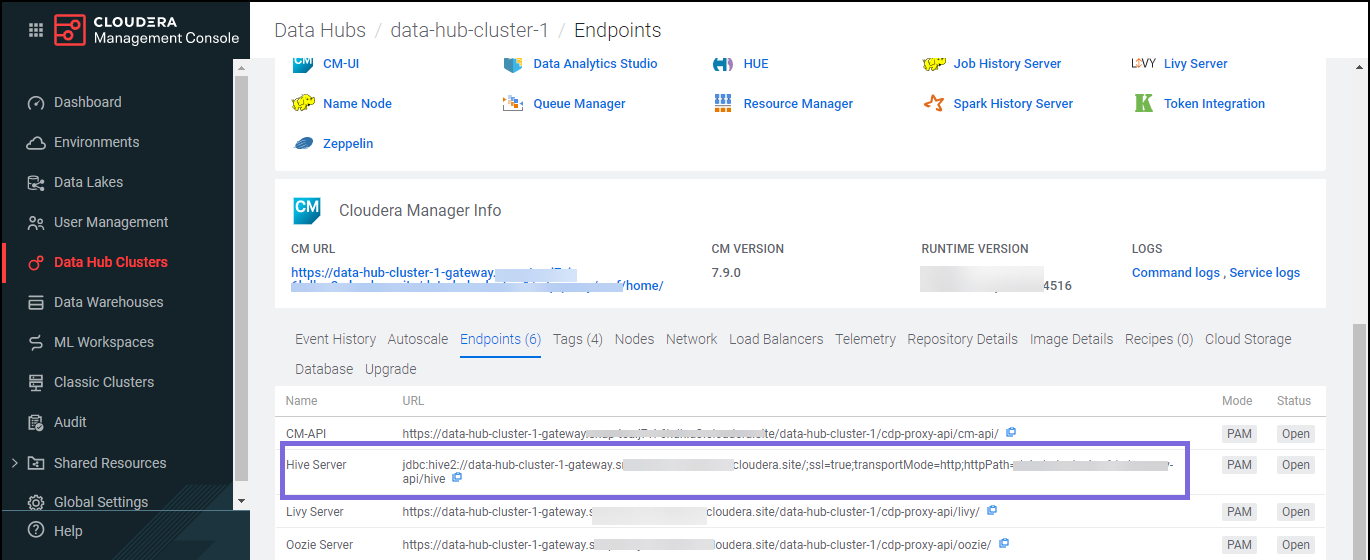The height and width of the screenshot is (560, 1370).
Task: Navigate to Data Hubs breadcrumb
Action: [320, 30]
